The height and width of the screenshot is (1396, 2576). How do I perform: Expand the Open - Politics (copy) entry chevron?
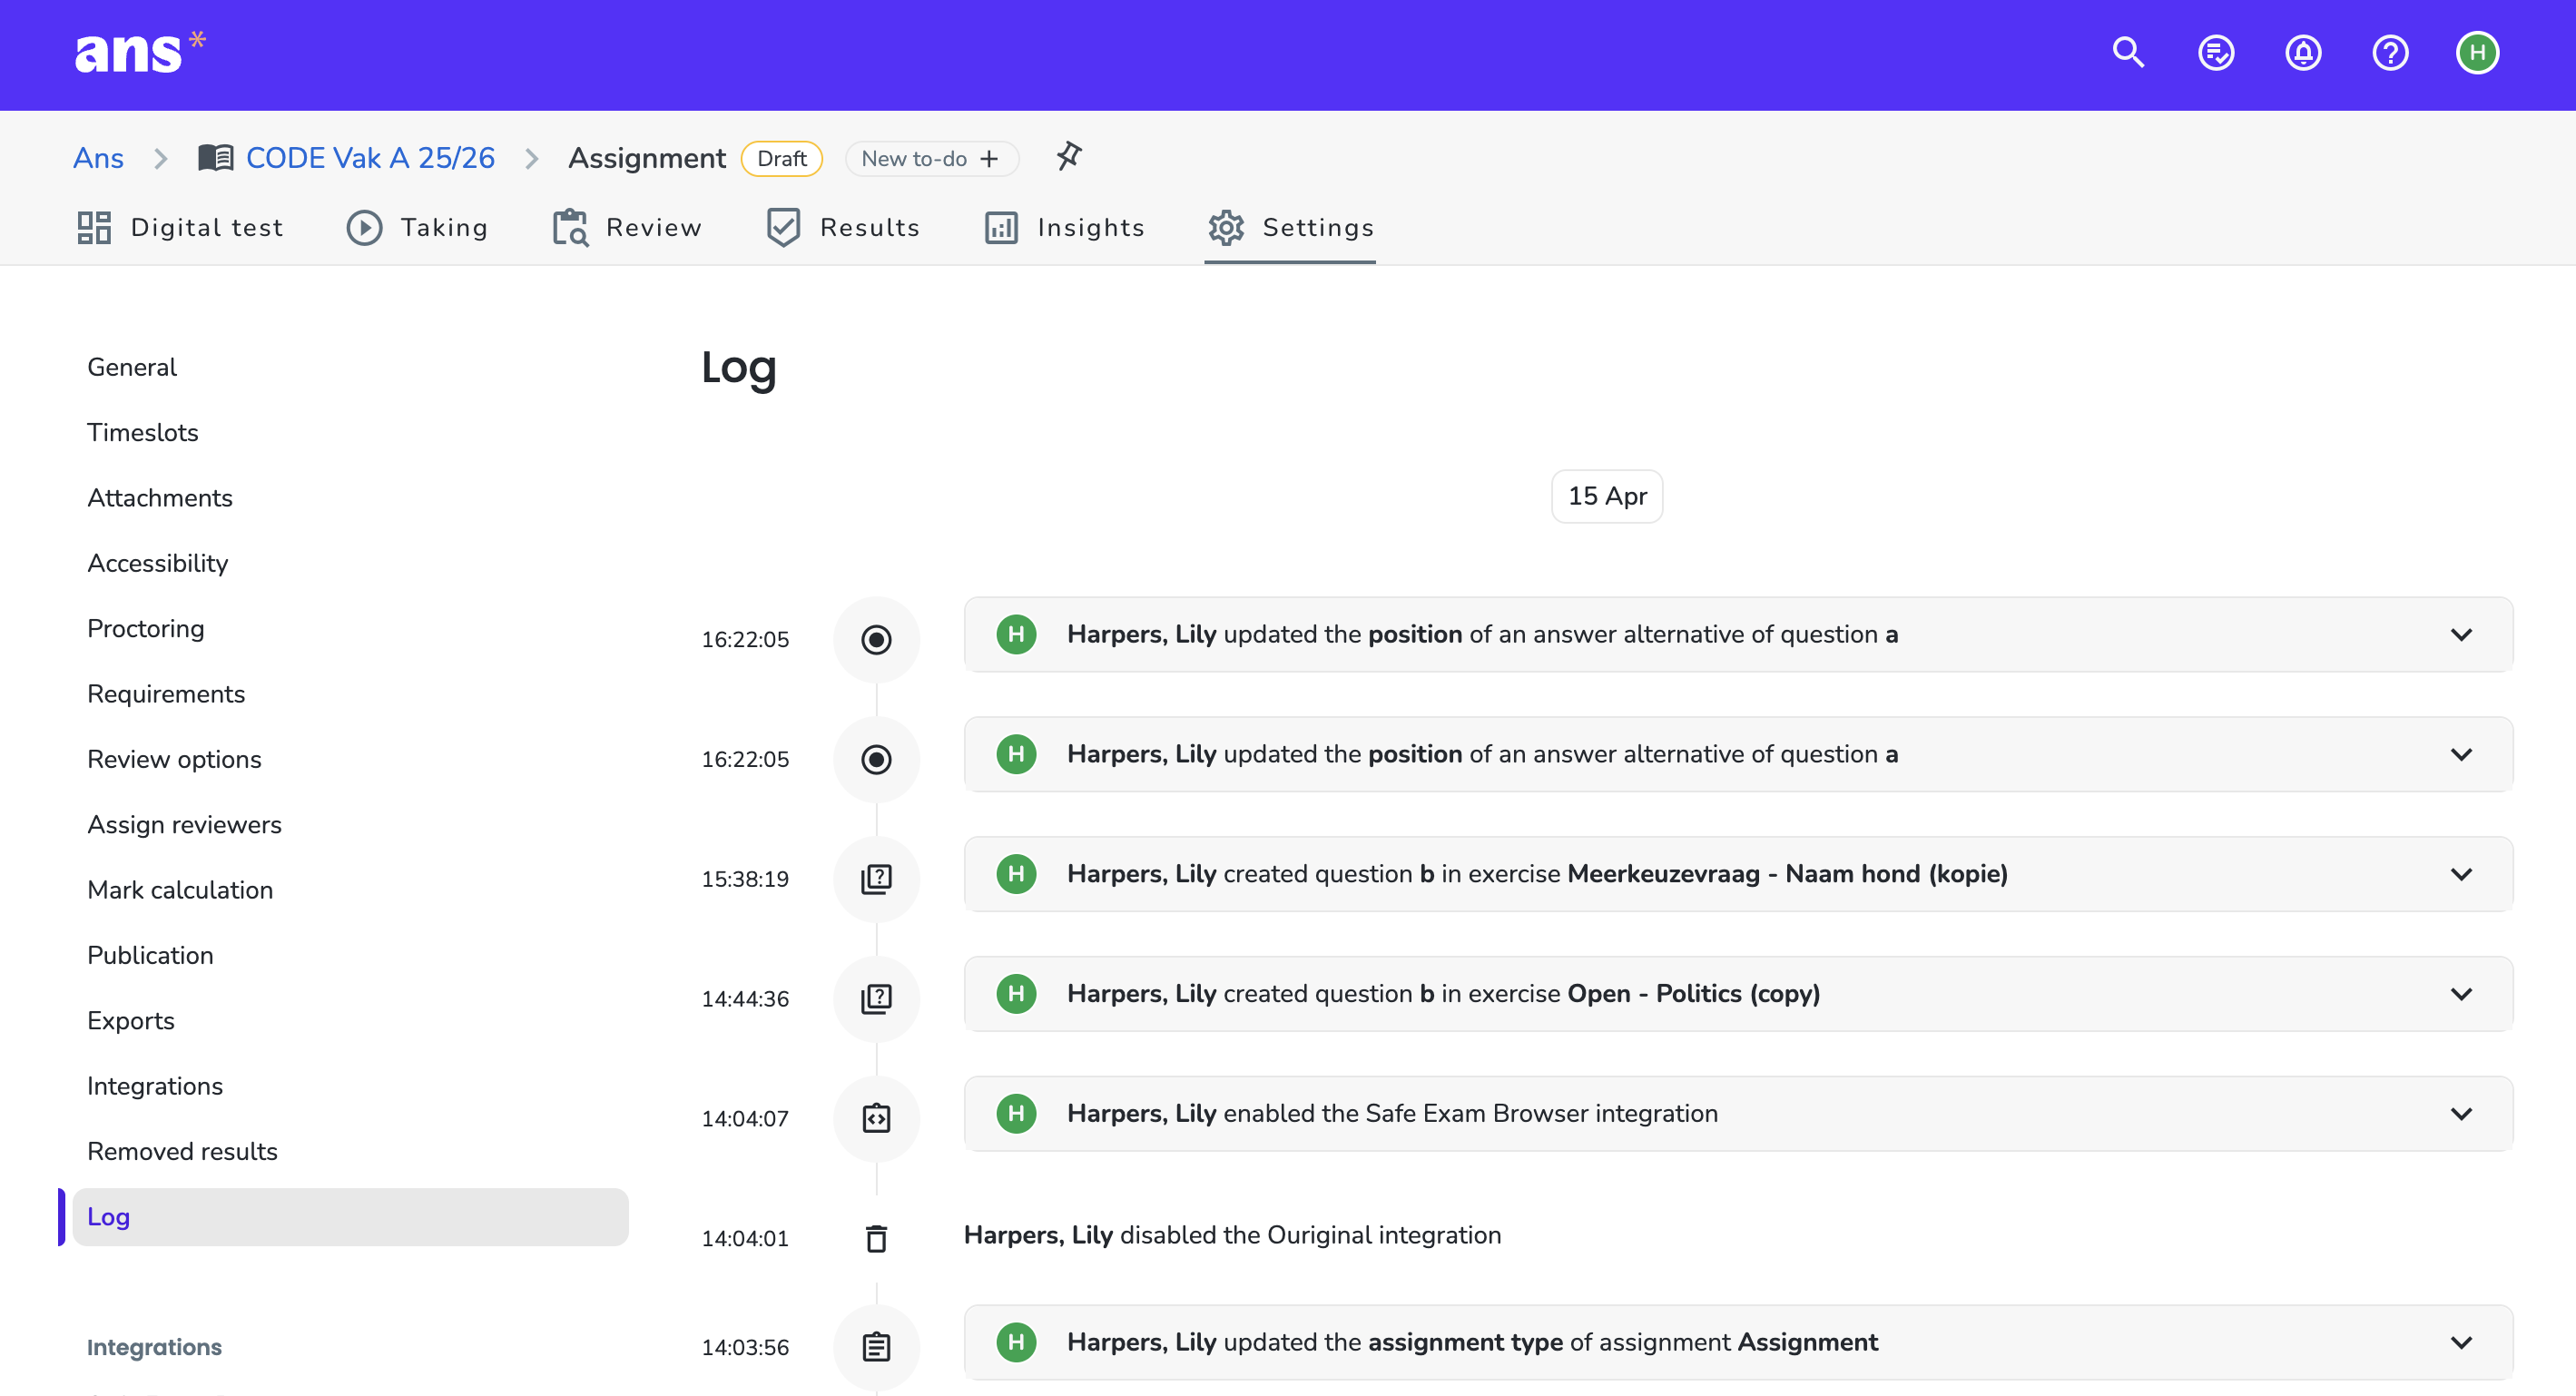2461,994
